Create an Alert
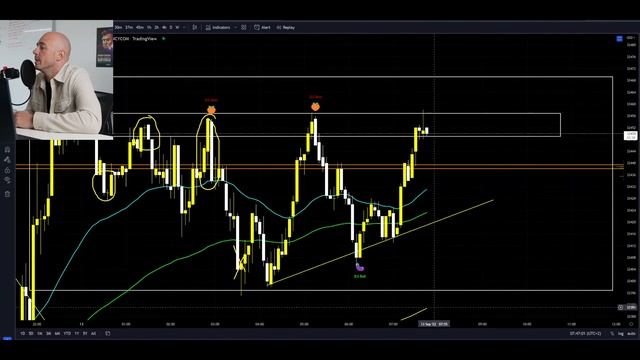The image size is (640, 360). 262,27
